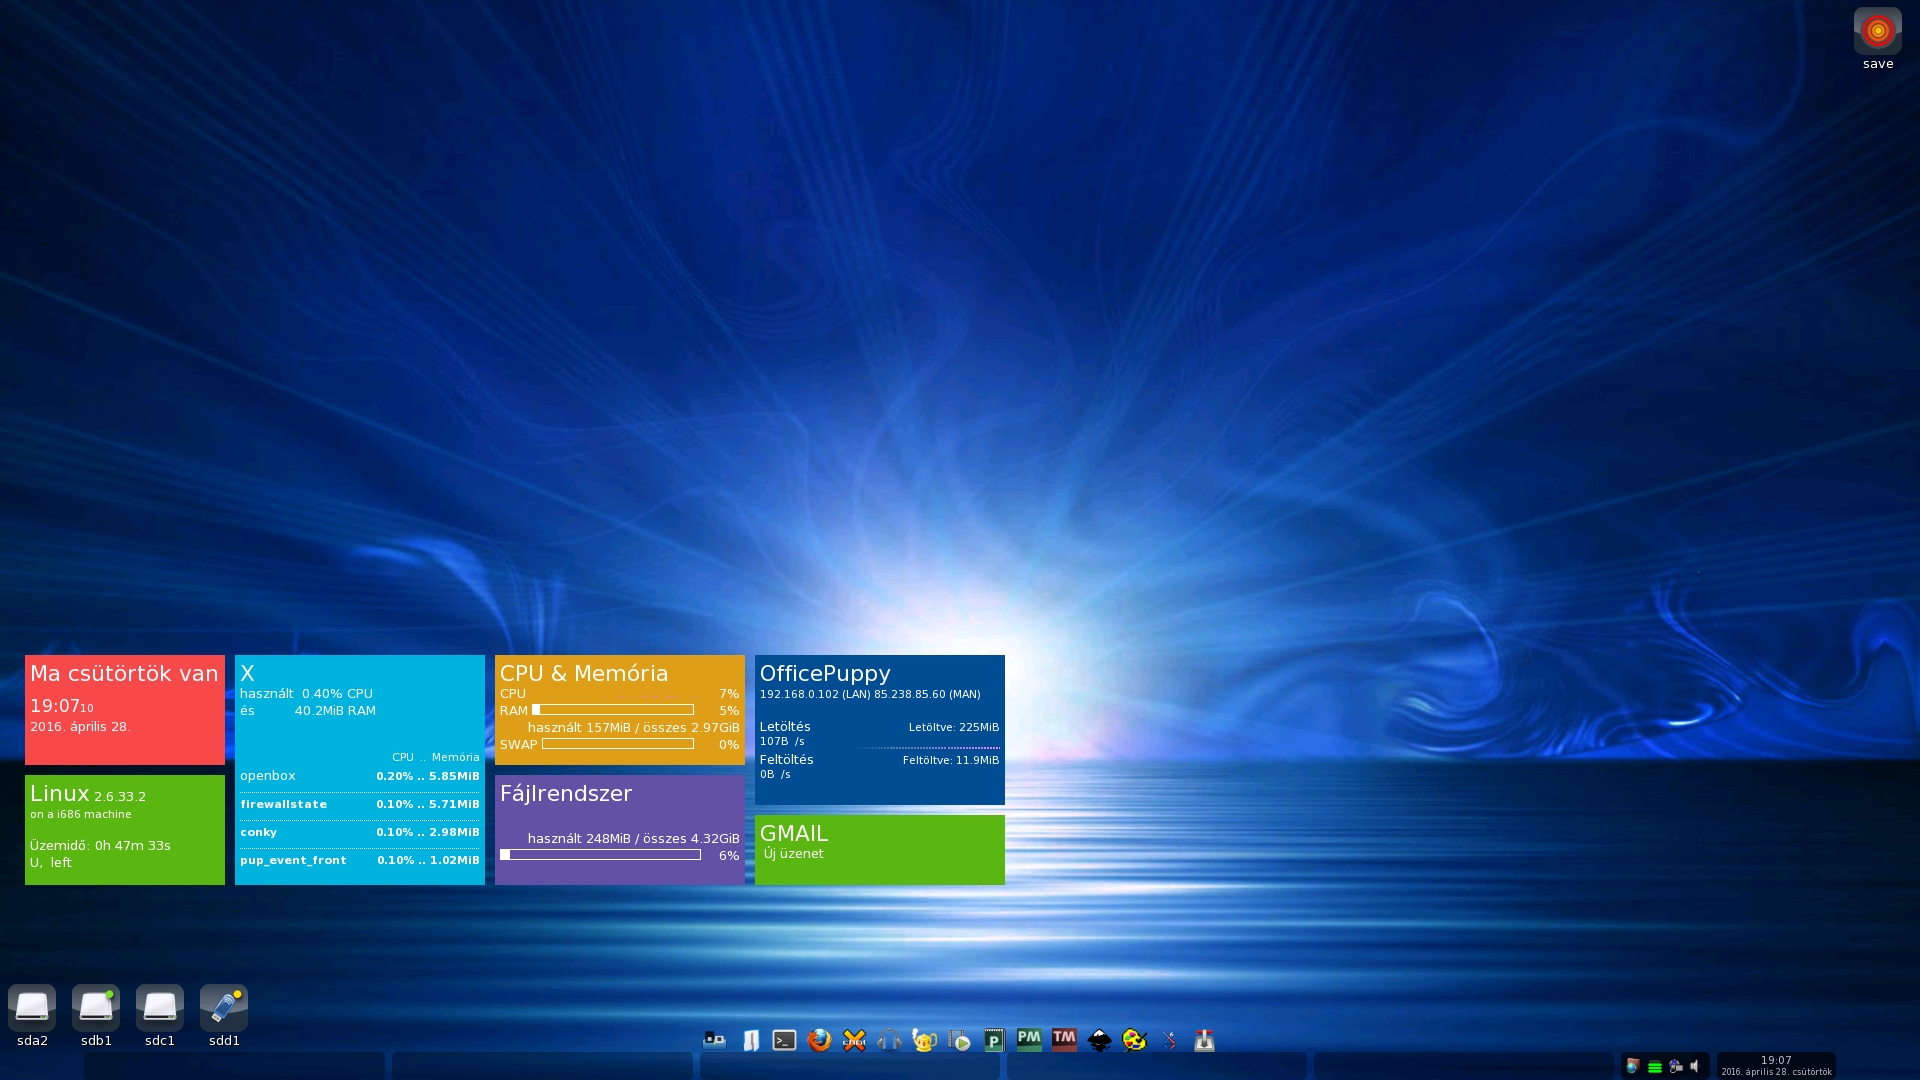Click the 'Új üzenet' text in GMAIL widget
1920x1080 pixels.
coord(793,854)
